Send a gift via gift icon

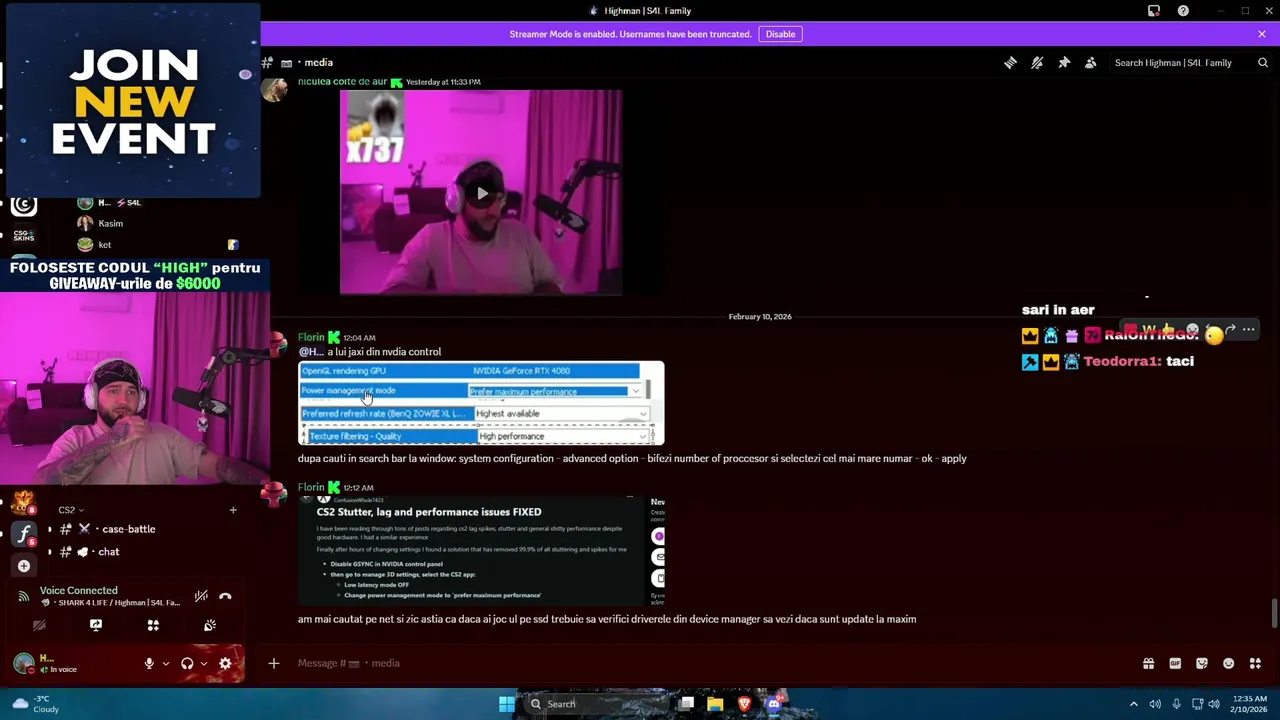click(1148, 663)
